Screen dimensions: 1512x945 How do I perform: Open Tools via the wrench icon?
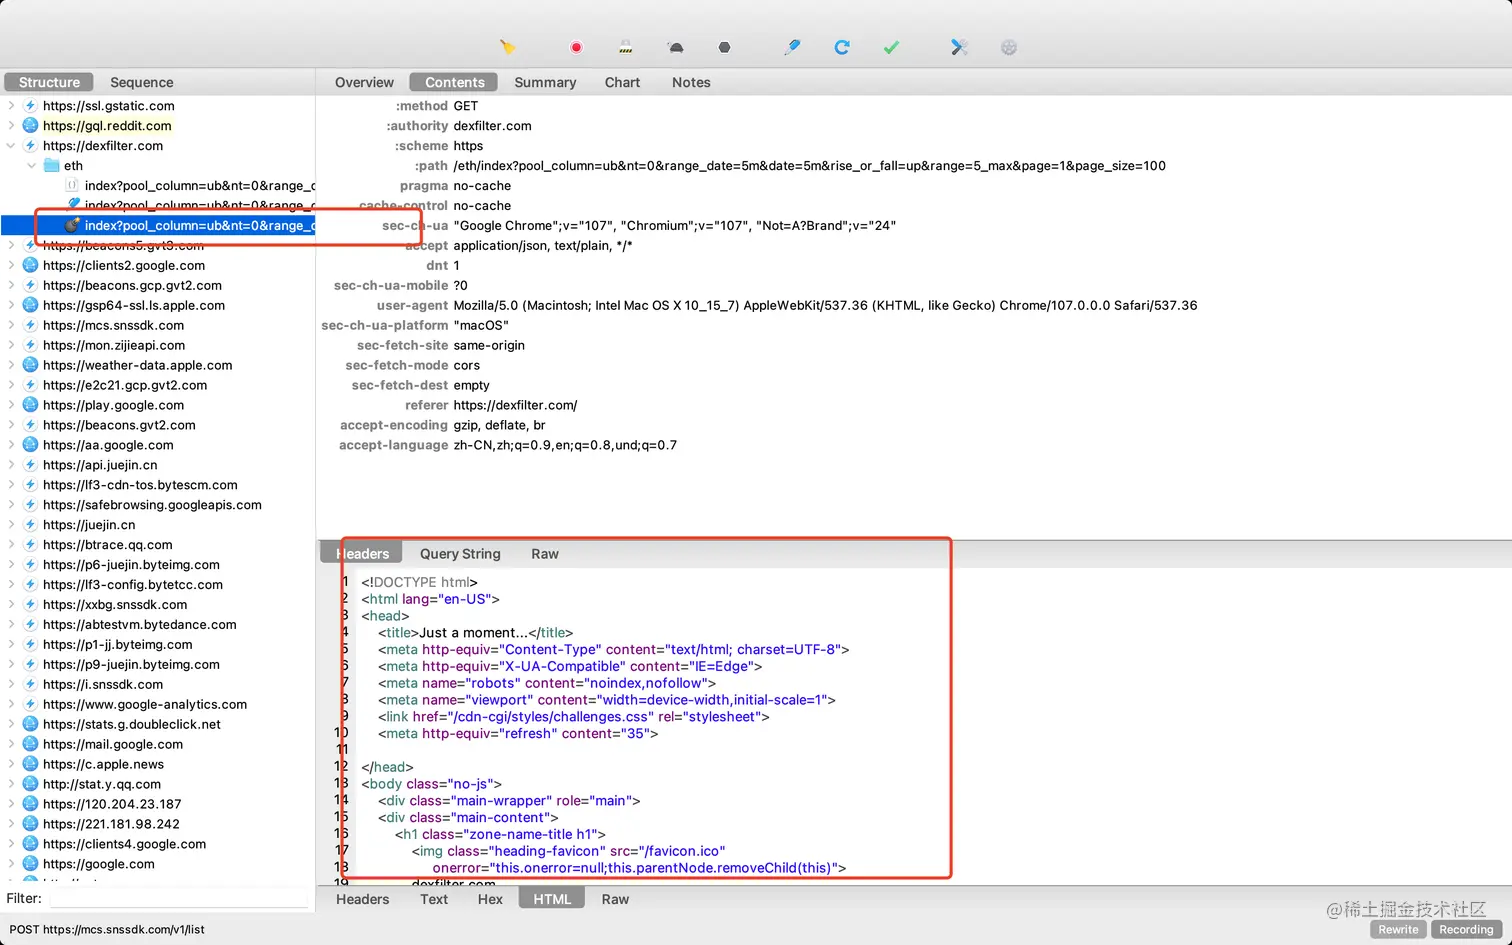pyautogui.click(x=959, y=47)
